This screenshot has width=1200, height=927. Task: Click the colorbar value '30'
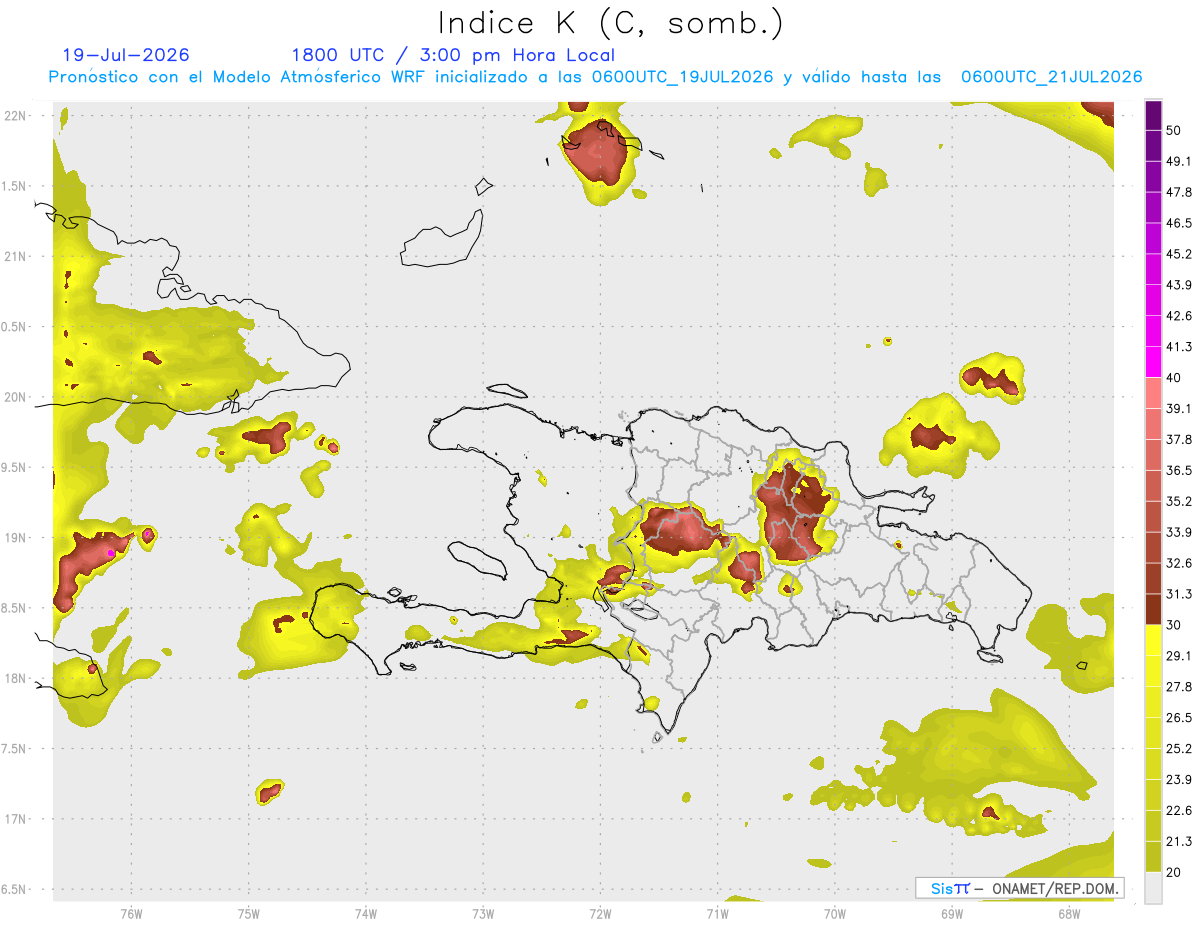(x=1174, y=625)
